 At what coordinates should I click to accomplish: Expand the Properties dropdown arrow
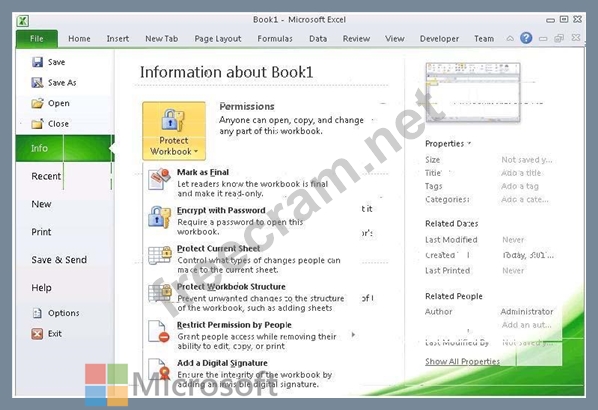coord(469,143)
